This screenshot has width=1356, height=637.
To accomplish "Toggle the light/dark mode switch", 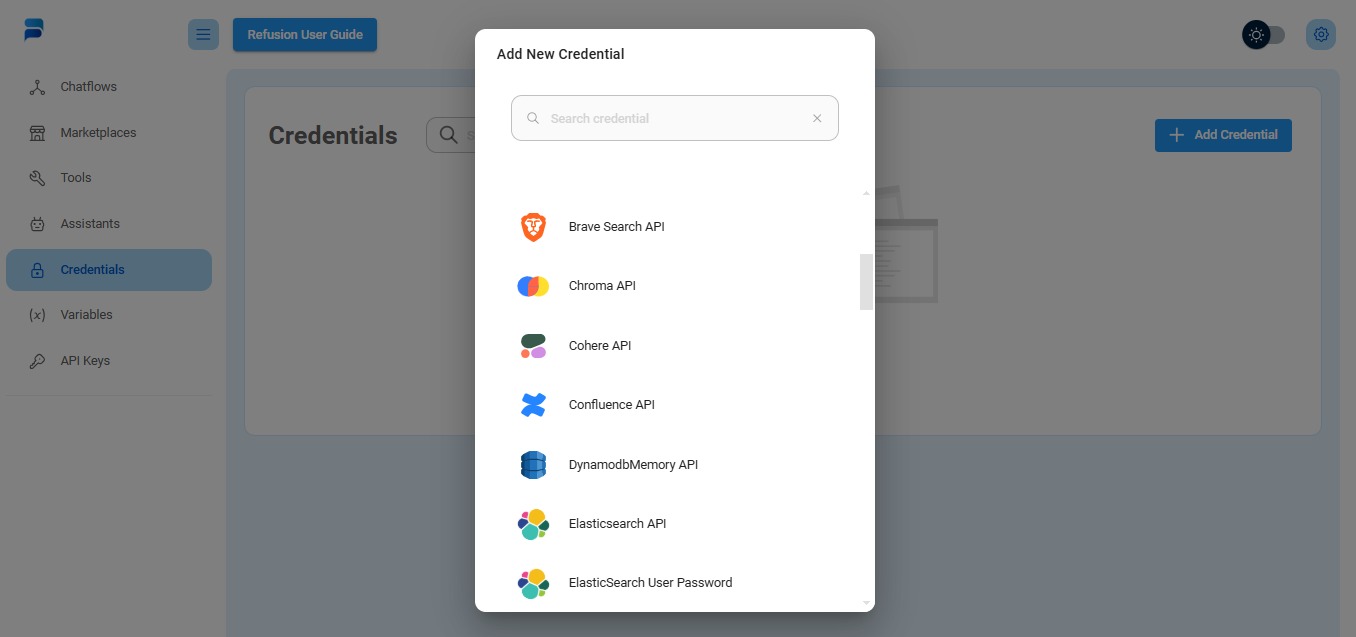I will tap(1264, 35).
